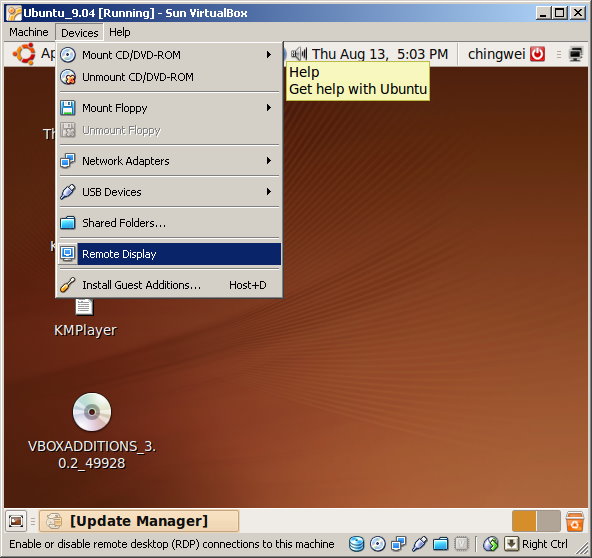
Task: Expand Network Adapters submenu arrow
Action: (268, 161)
